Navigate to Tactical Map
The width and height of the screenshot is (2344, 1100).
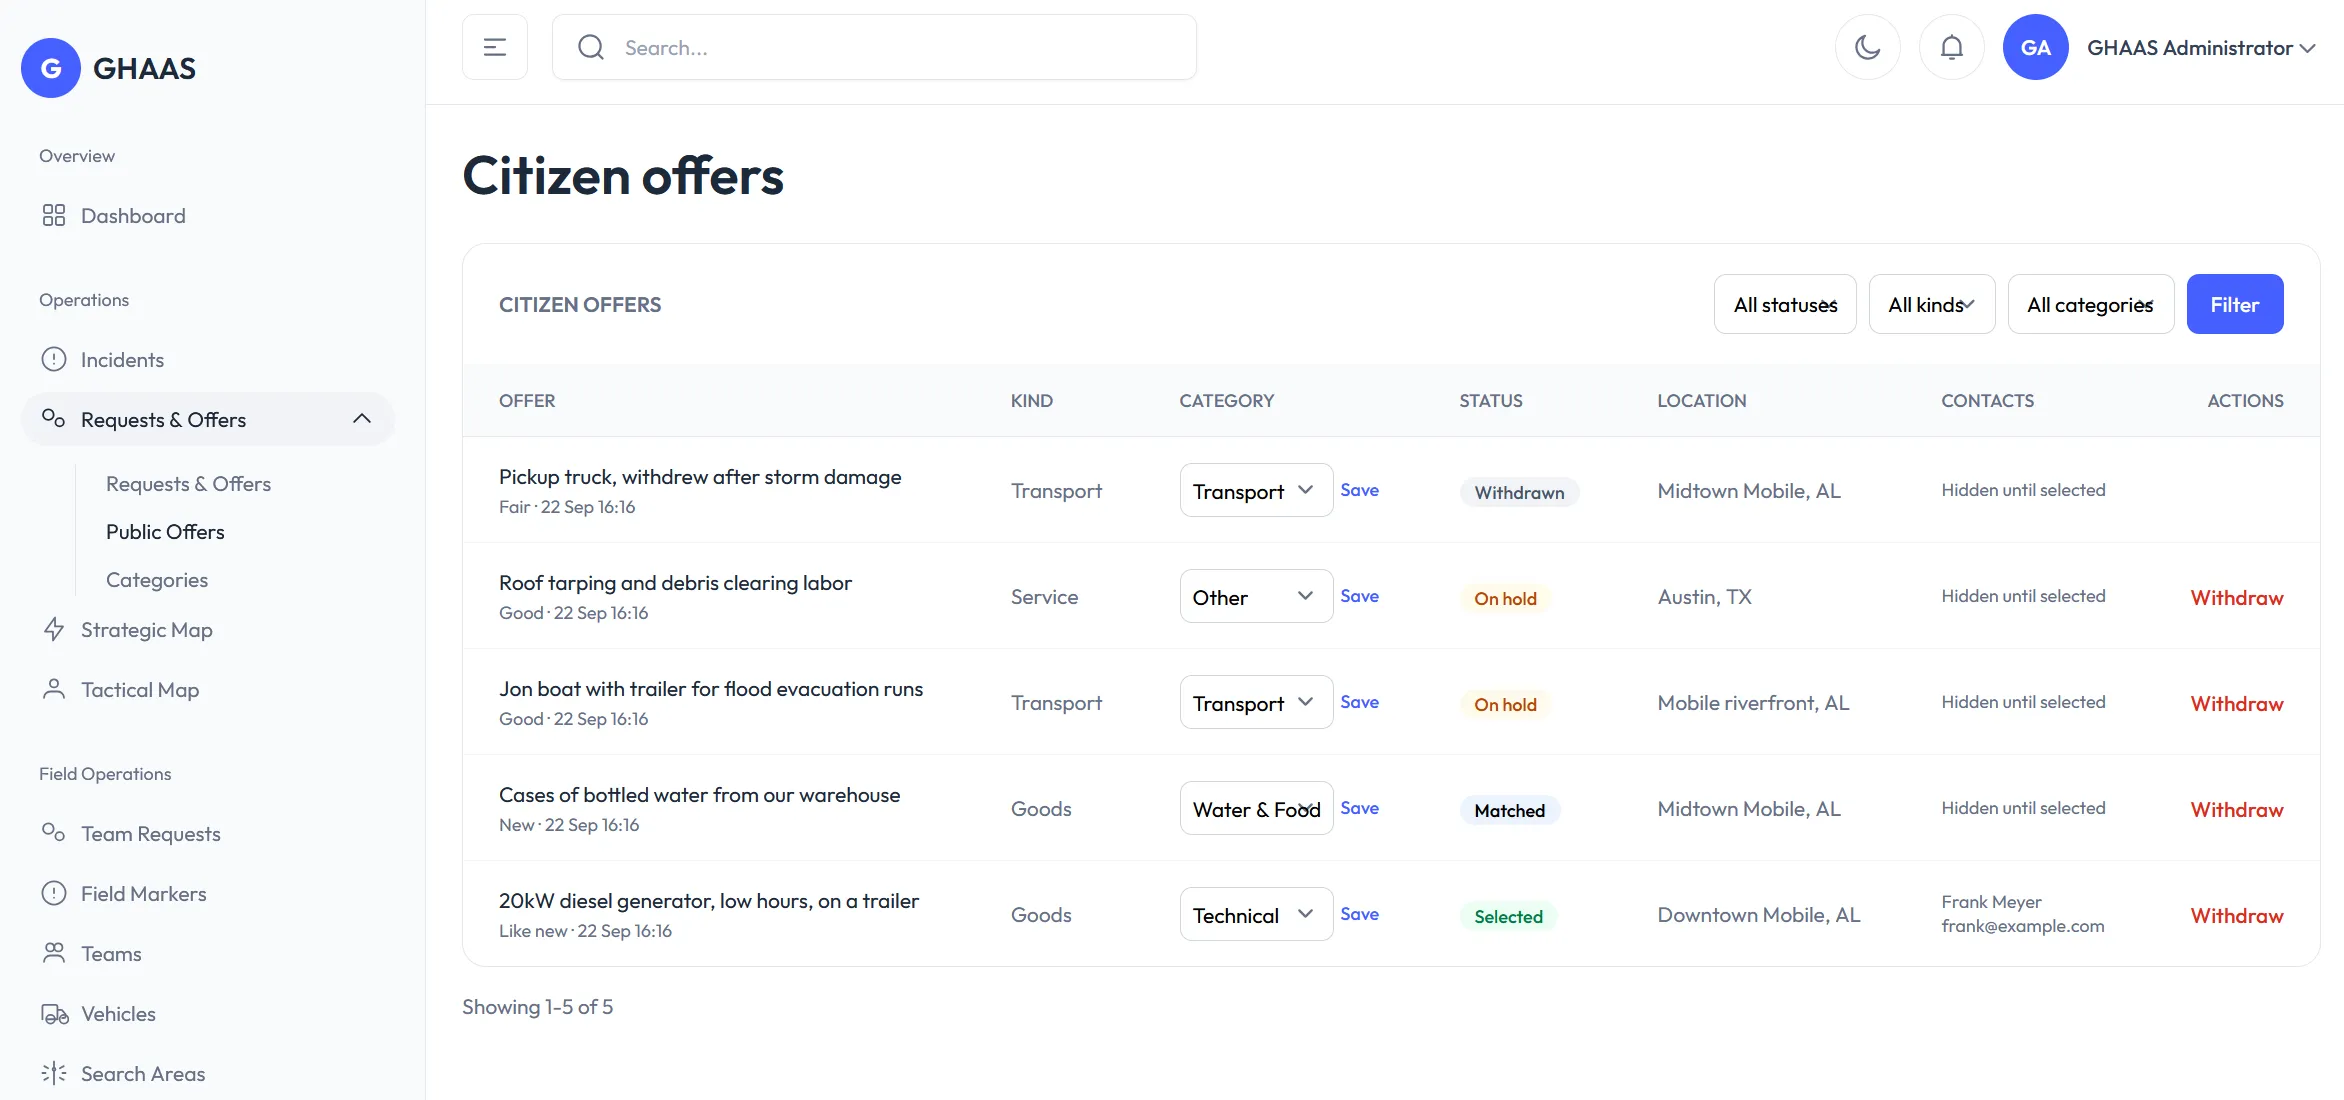tap(140, 690)
